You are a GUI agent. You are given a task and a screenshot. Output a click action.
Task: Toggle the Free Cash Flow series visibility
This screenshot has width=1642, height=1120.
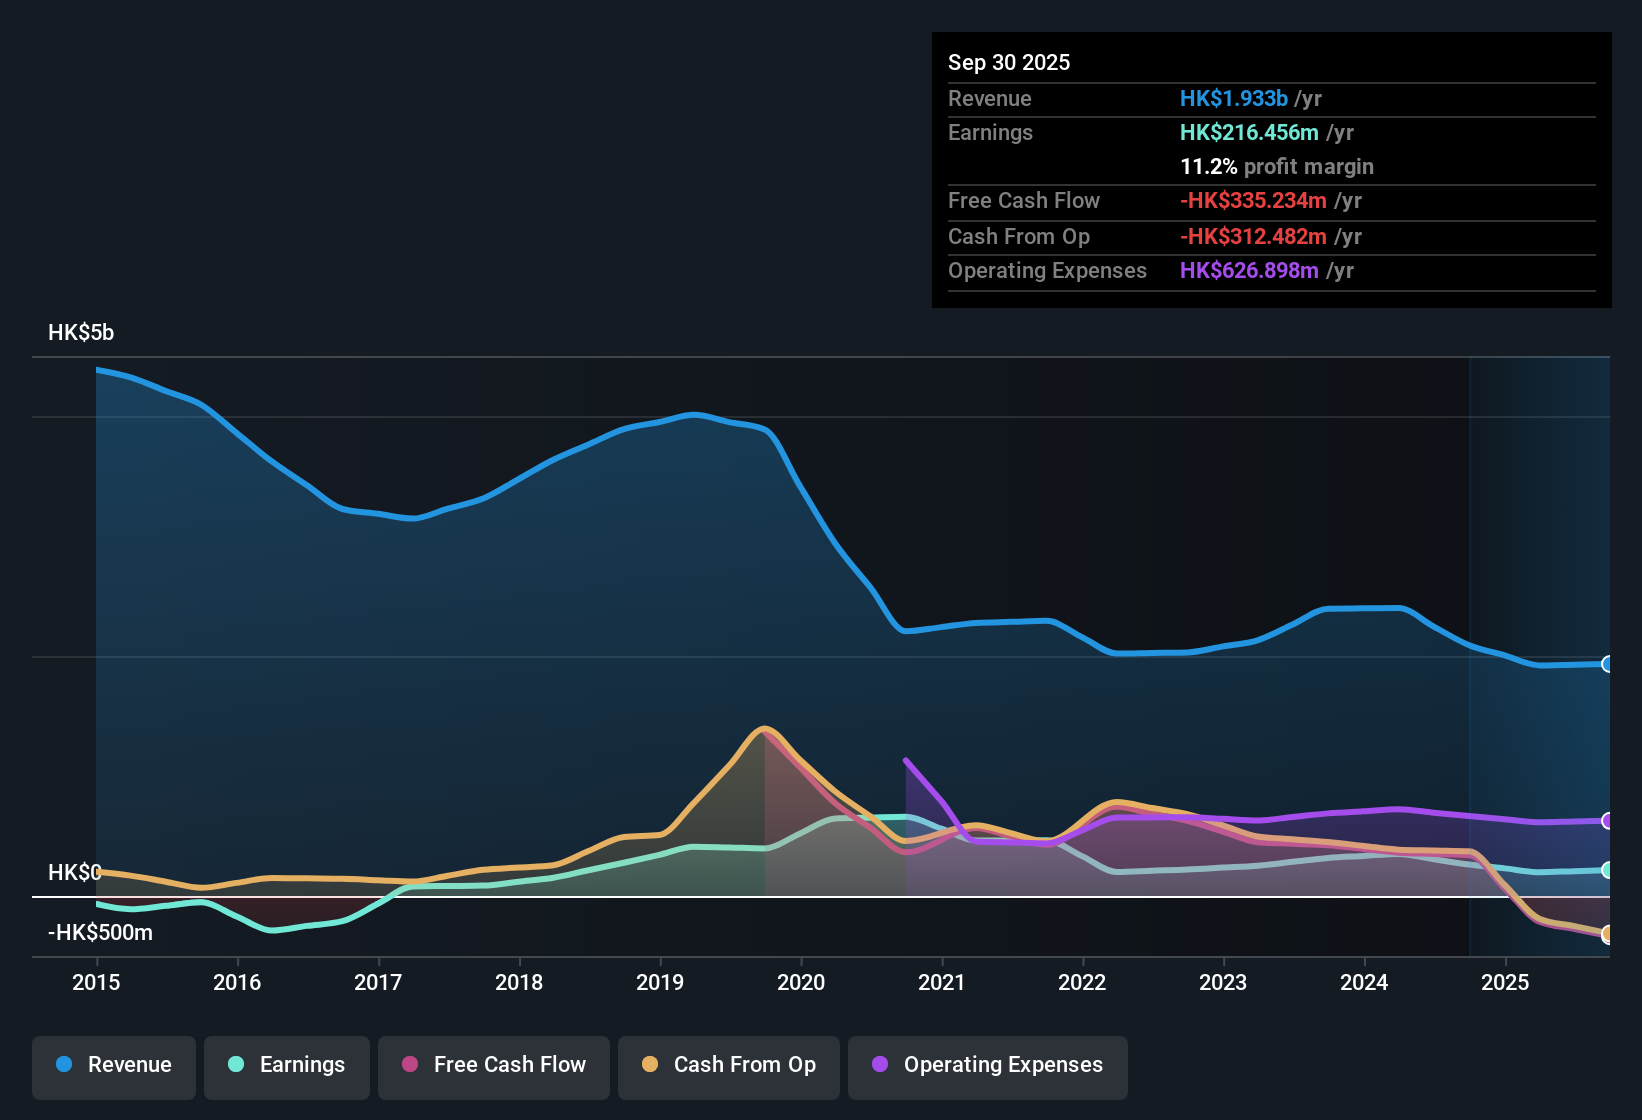tap(493, 1065)
